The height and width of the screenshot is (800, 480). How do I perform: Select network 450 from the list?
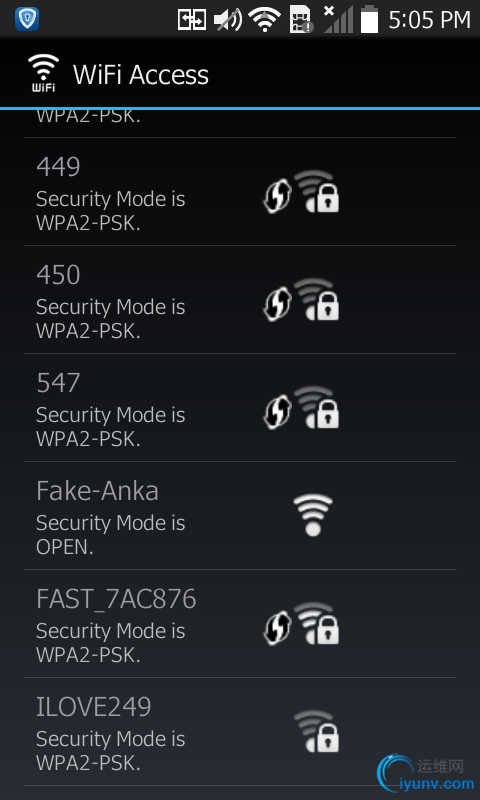[240, 300]
